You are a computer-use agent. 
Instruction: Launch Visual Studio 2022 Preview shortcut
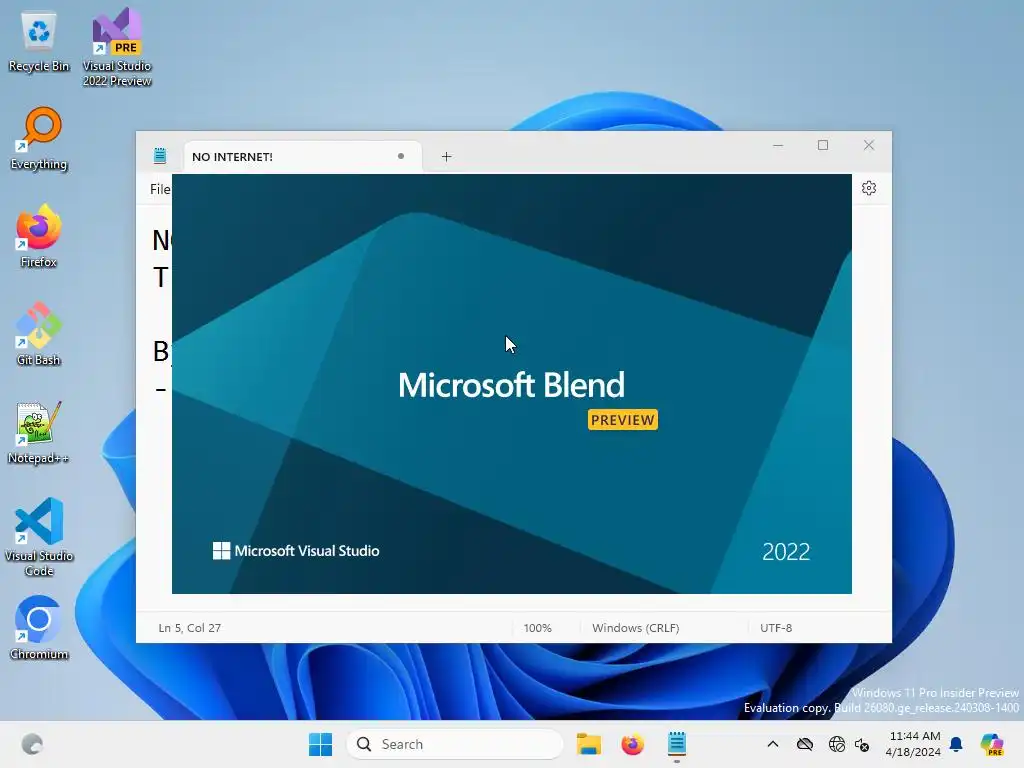pos(117,46)
